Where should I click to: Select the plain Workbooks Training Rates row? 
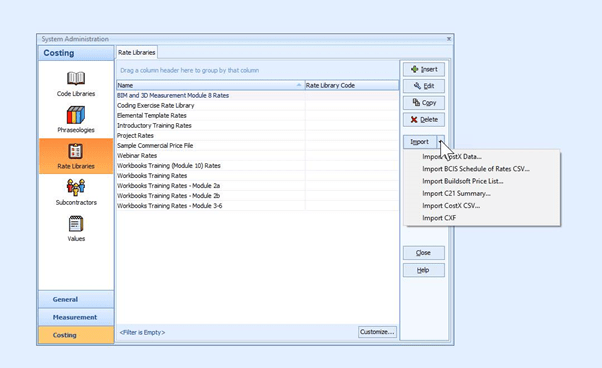tap(257, 176)
